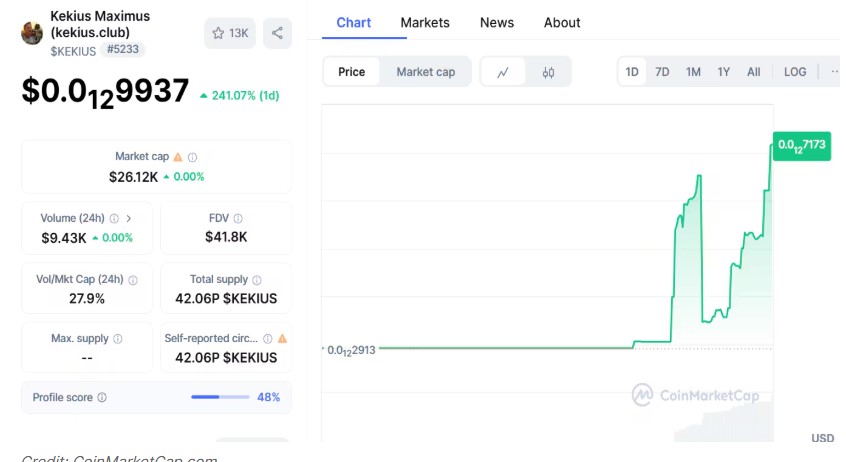This screenshot has width=846, height=462.
Task: Toggle LOG scale on chart
Action: [x=795, y=72]
